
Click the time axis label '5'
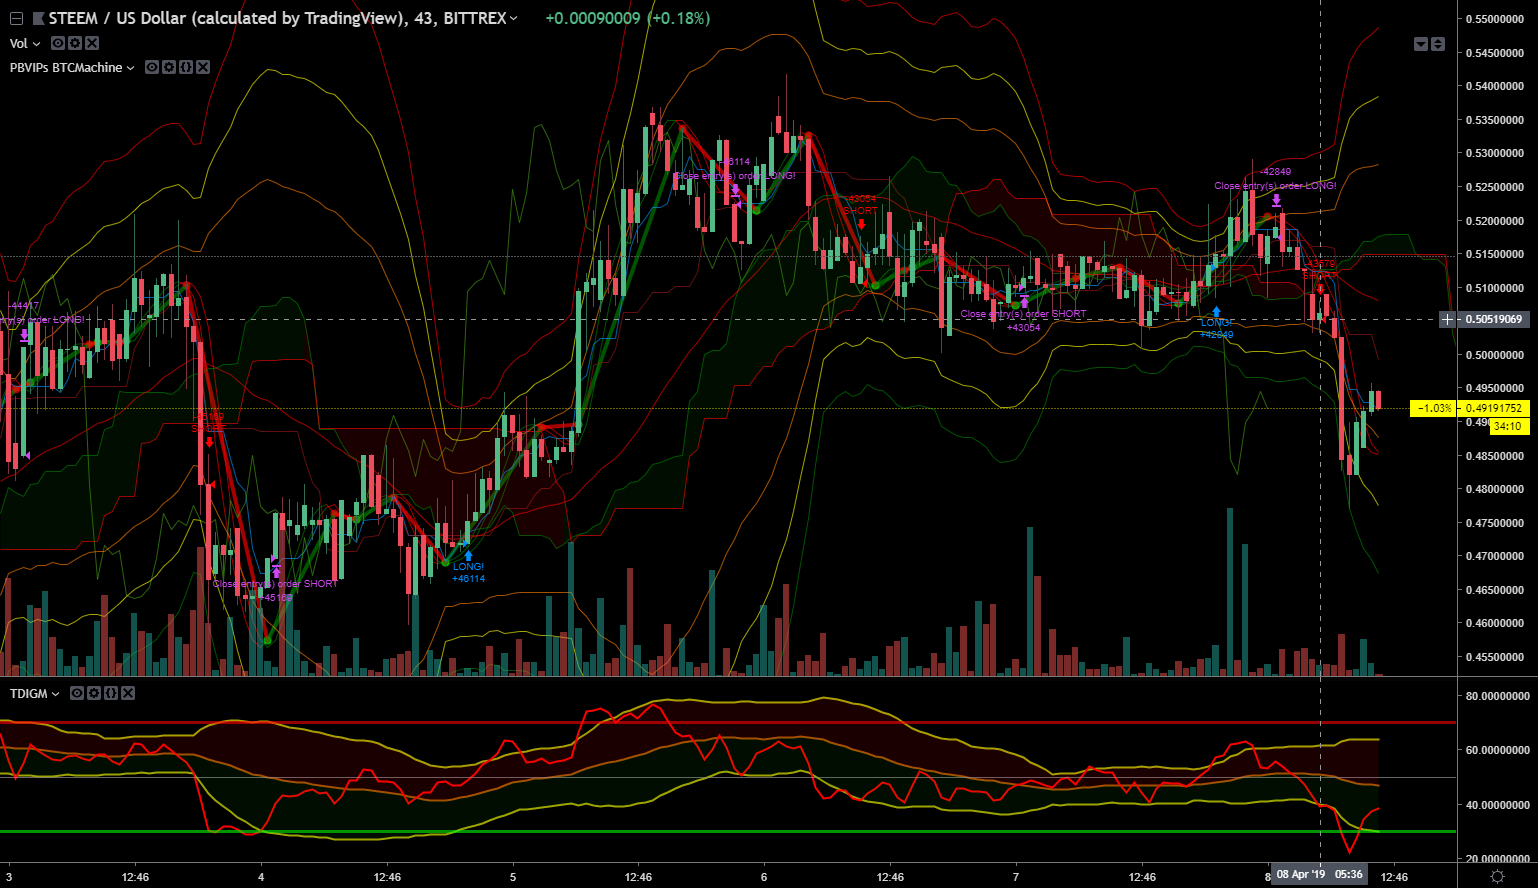(512, 877)
